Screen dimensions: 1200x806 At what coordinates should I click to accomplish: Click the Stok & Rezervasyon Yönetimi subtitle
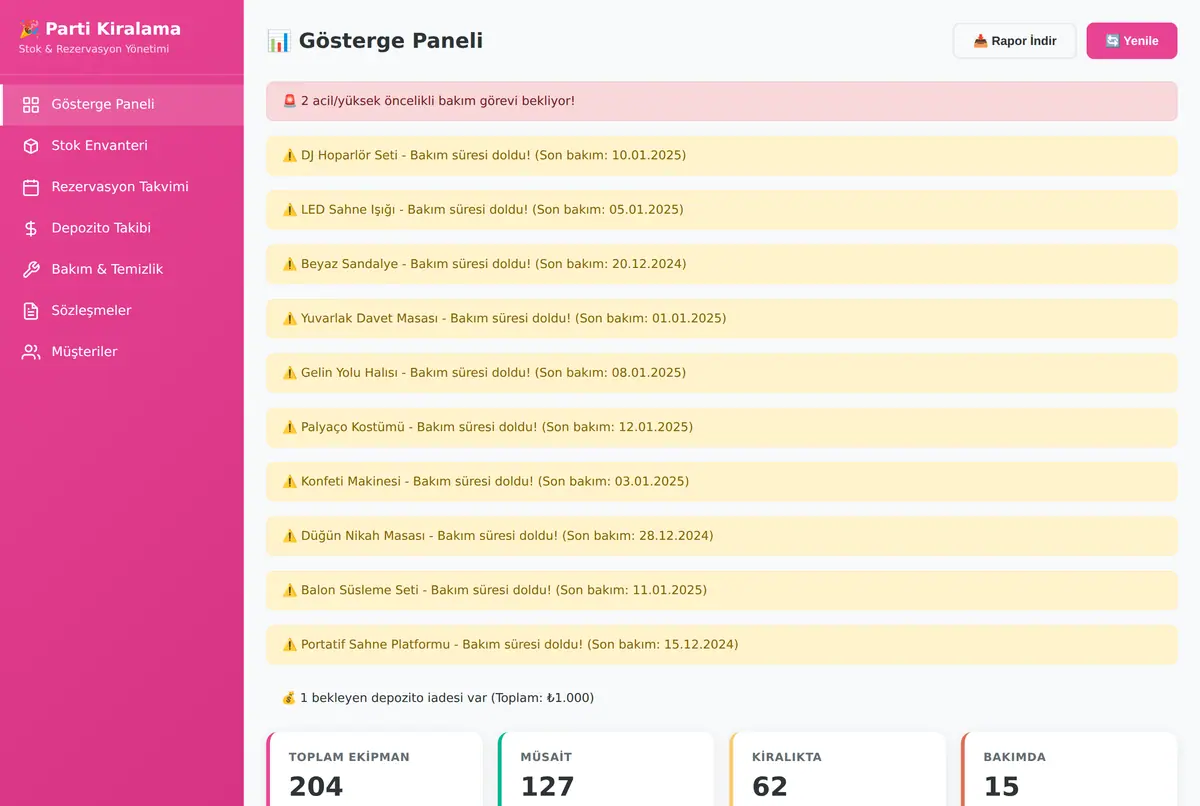pyautogui.click(x=94, y=49)
